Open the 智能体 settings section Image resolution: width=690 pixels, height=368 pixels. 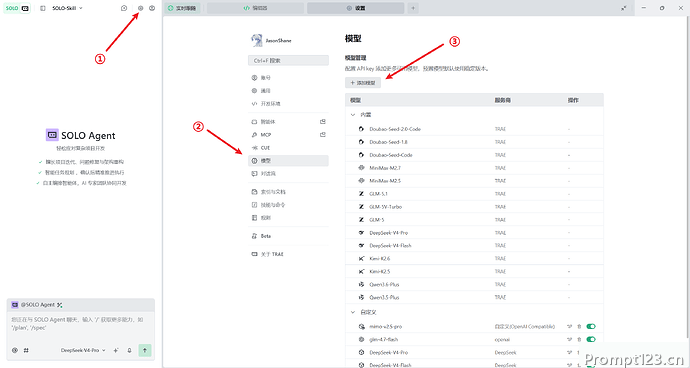tap(288, 122)
